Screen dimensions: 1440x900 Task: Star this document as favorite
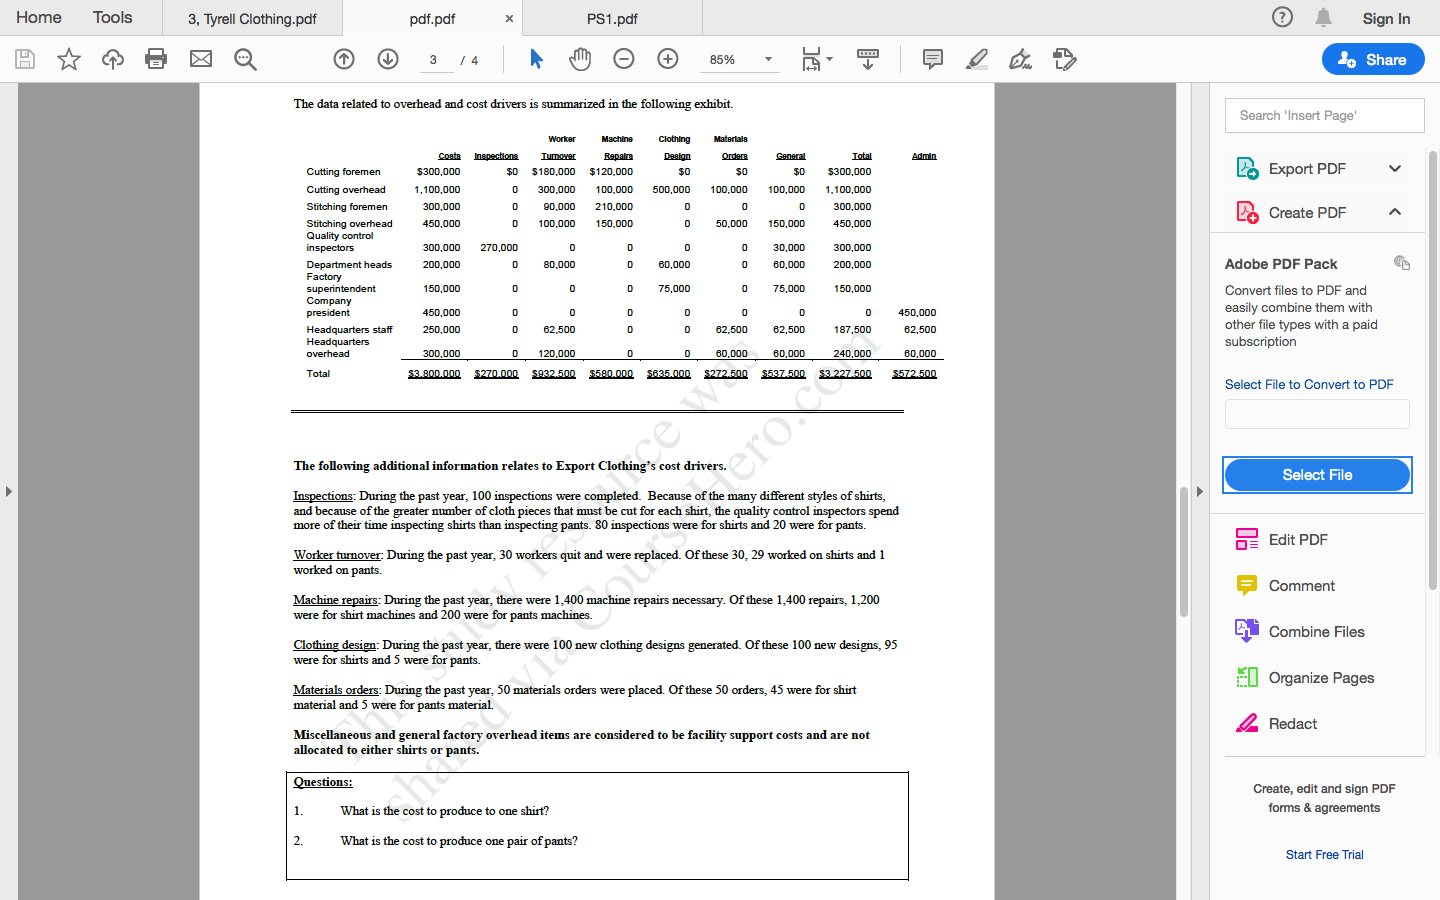click(68, 59)
